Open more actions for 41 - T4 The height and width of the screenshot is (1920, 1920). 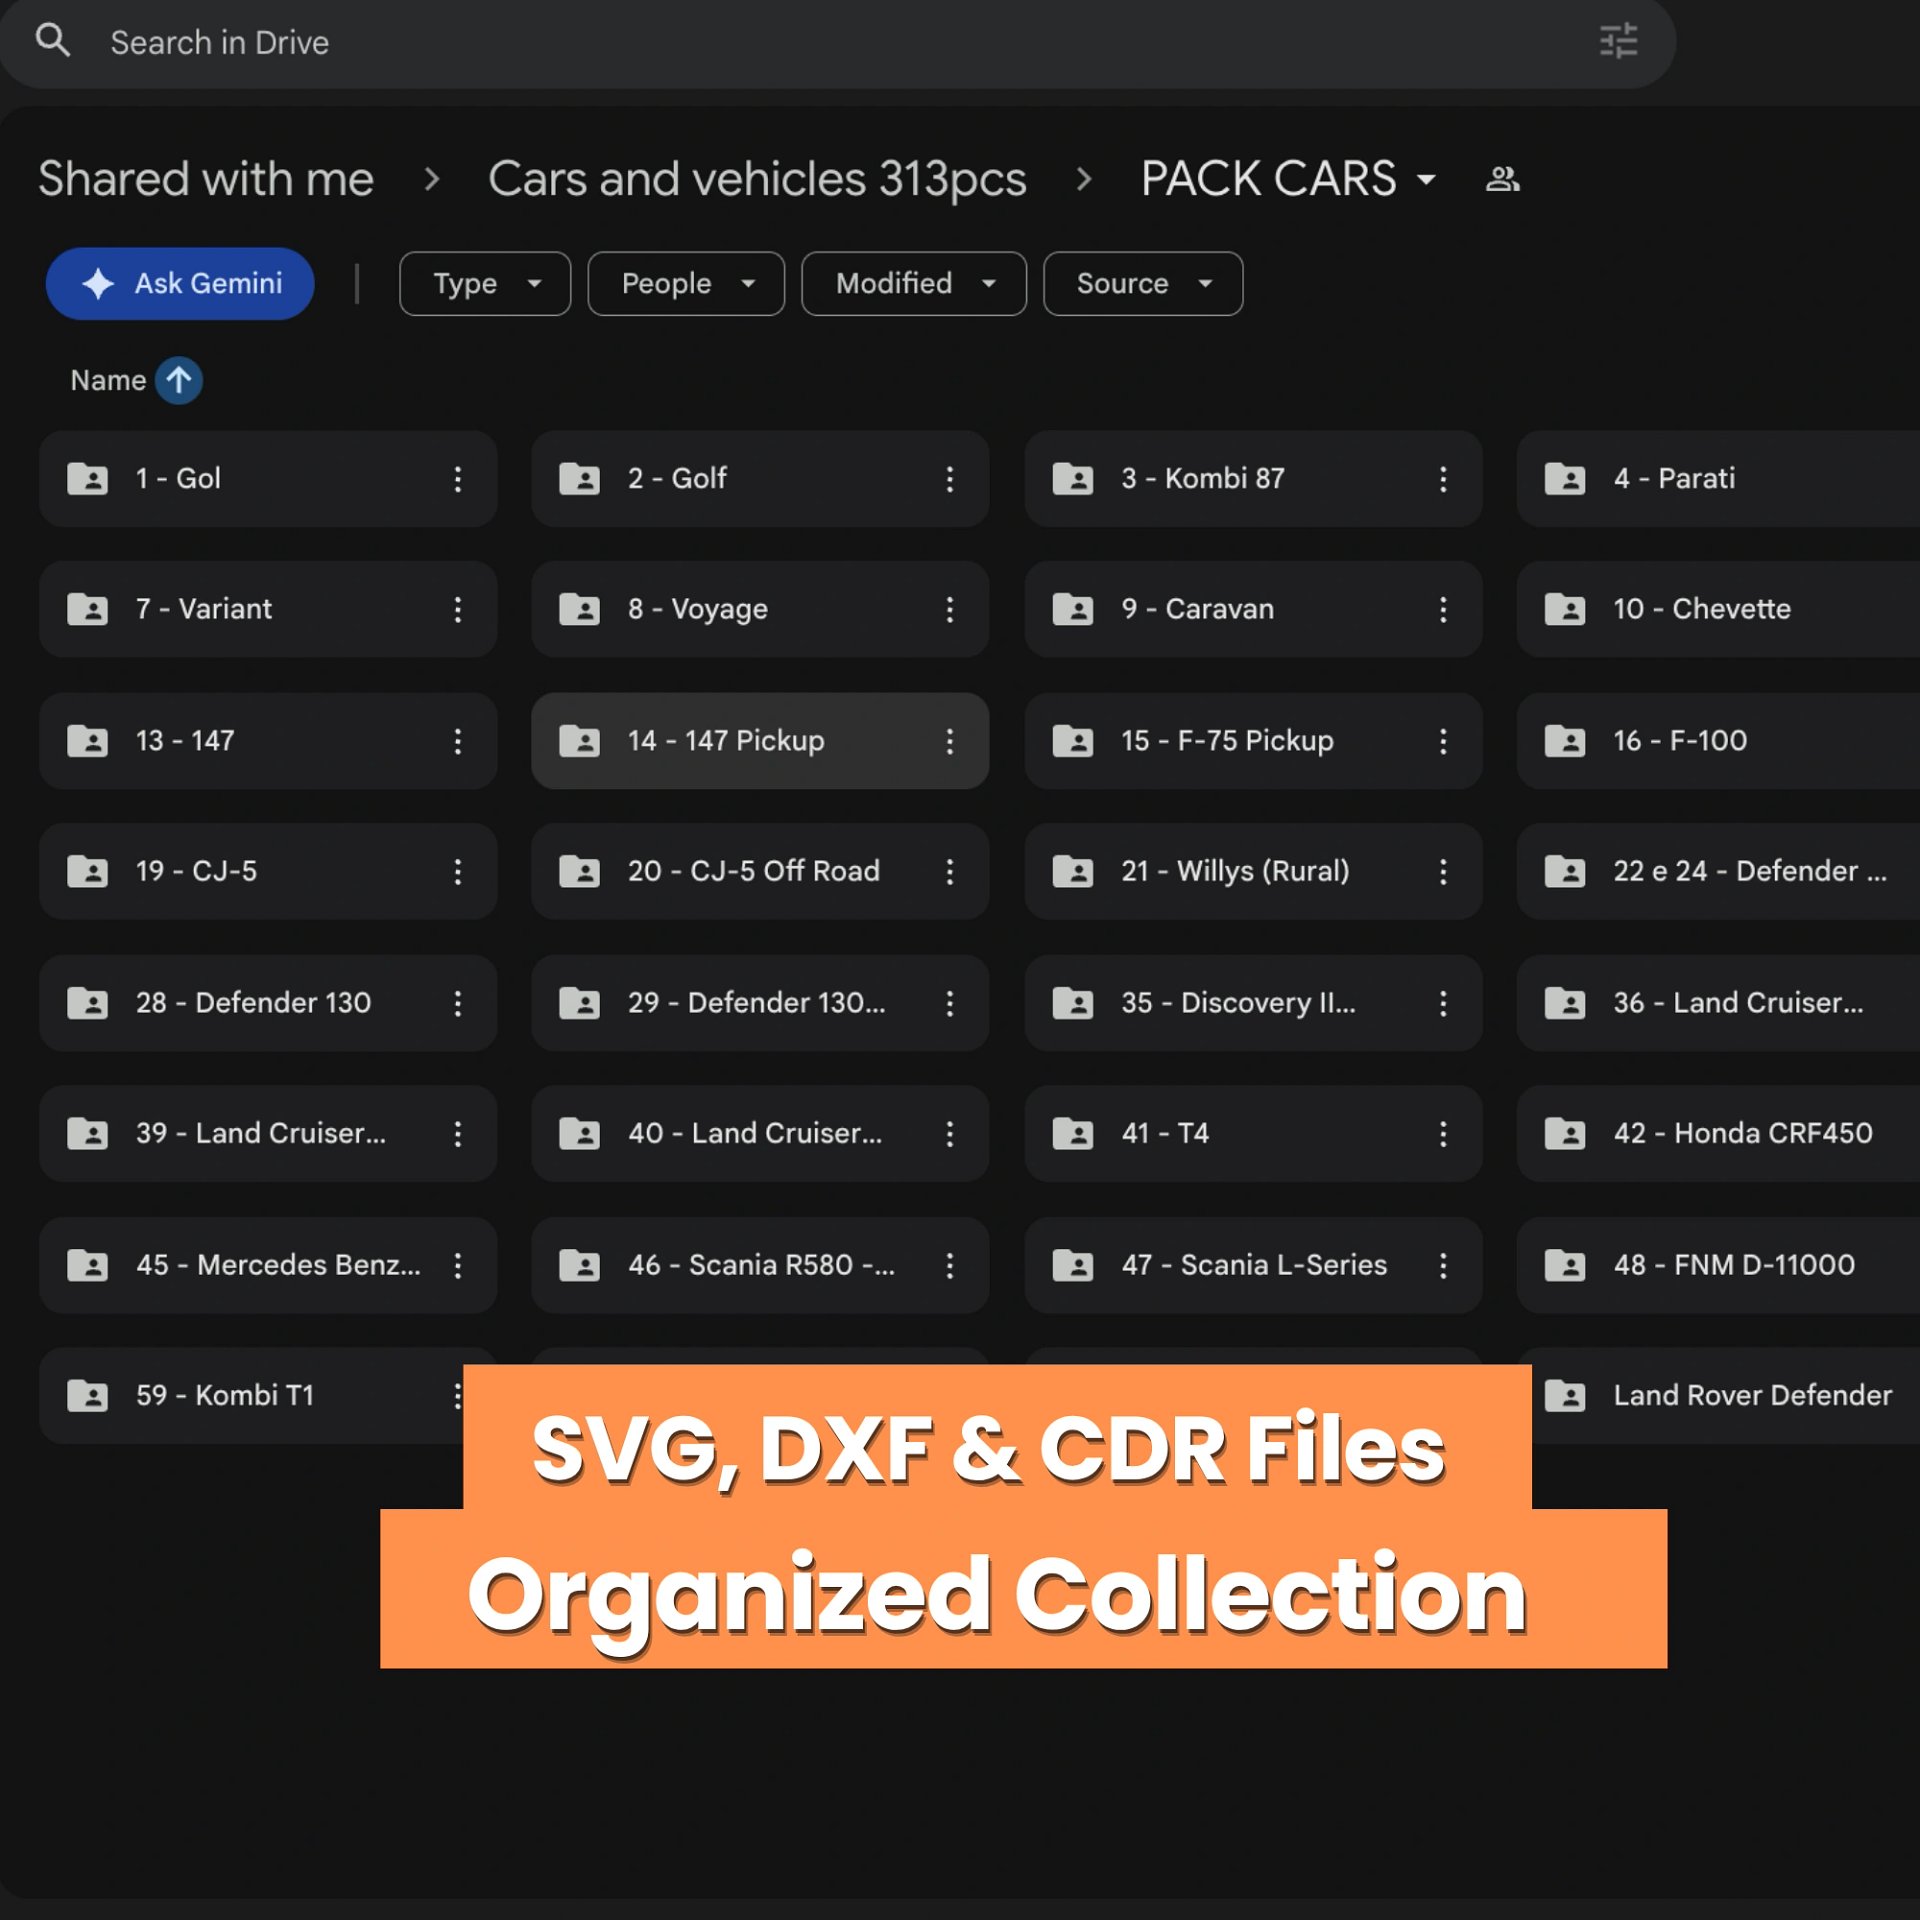point(1443,1133)
